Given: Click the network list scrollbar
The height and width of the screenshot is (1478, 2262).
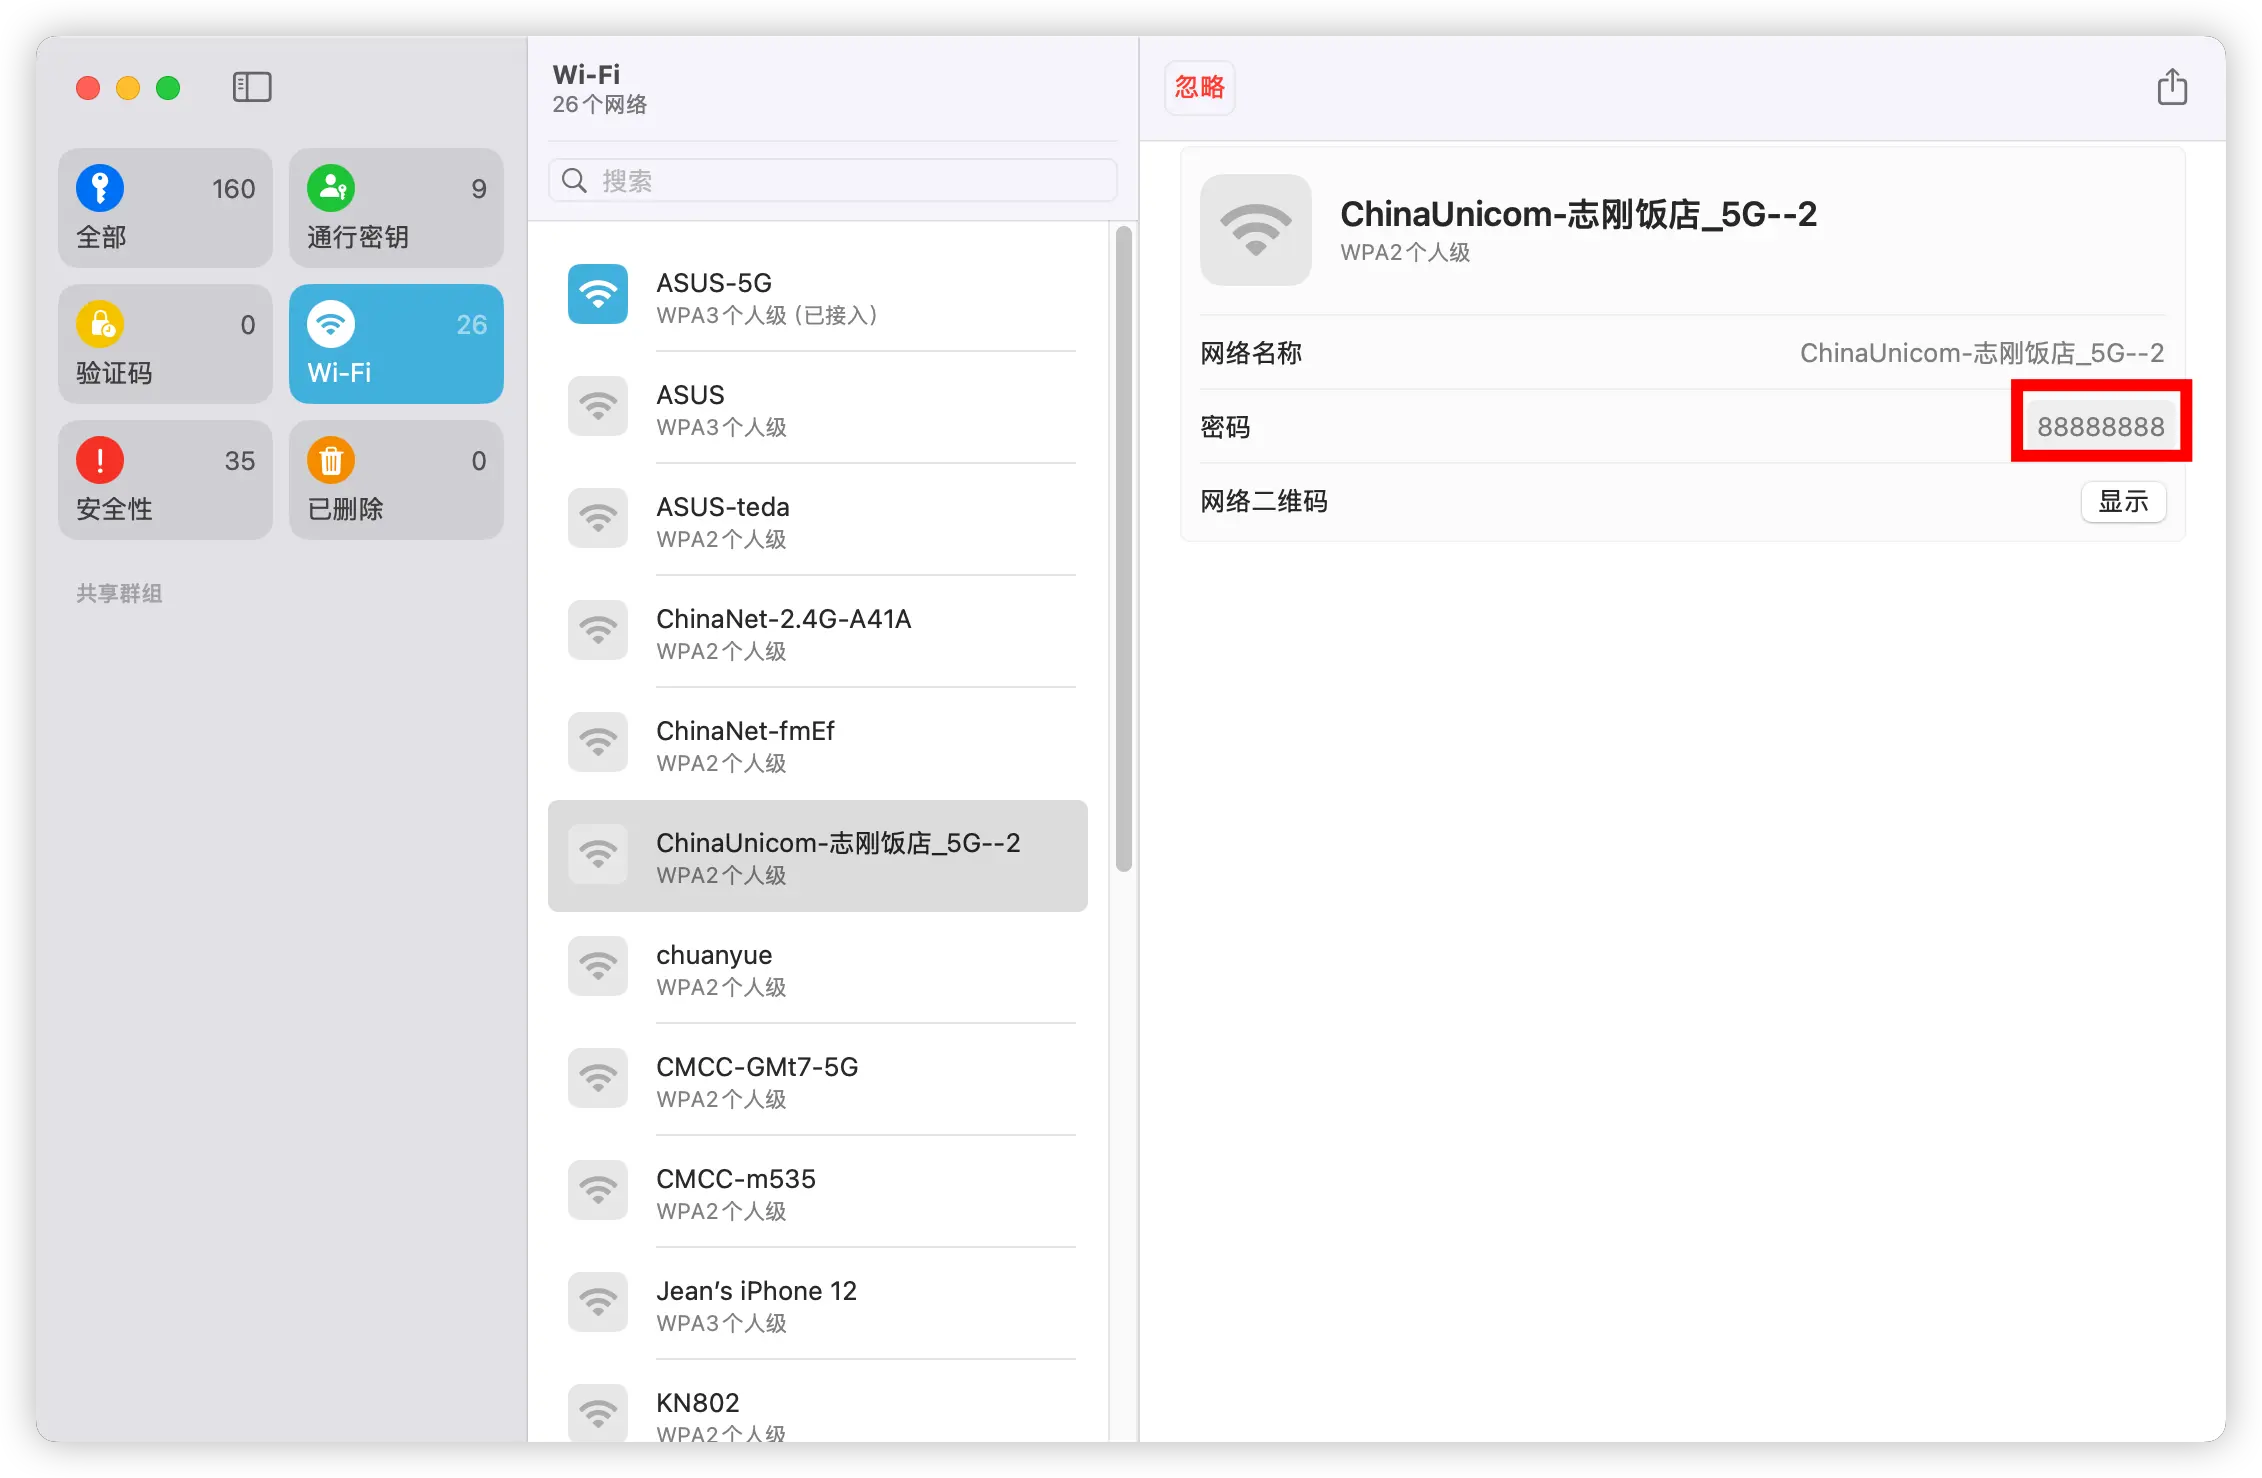Looking at the screenshot, I should 1123,548.
